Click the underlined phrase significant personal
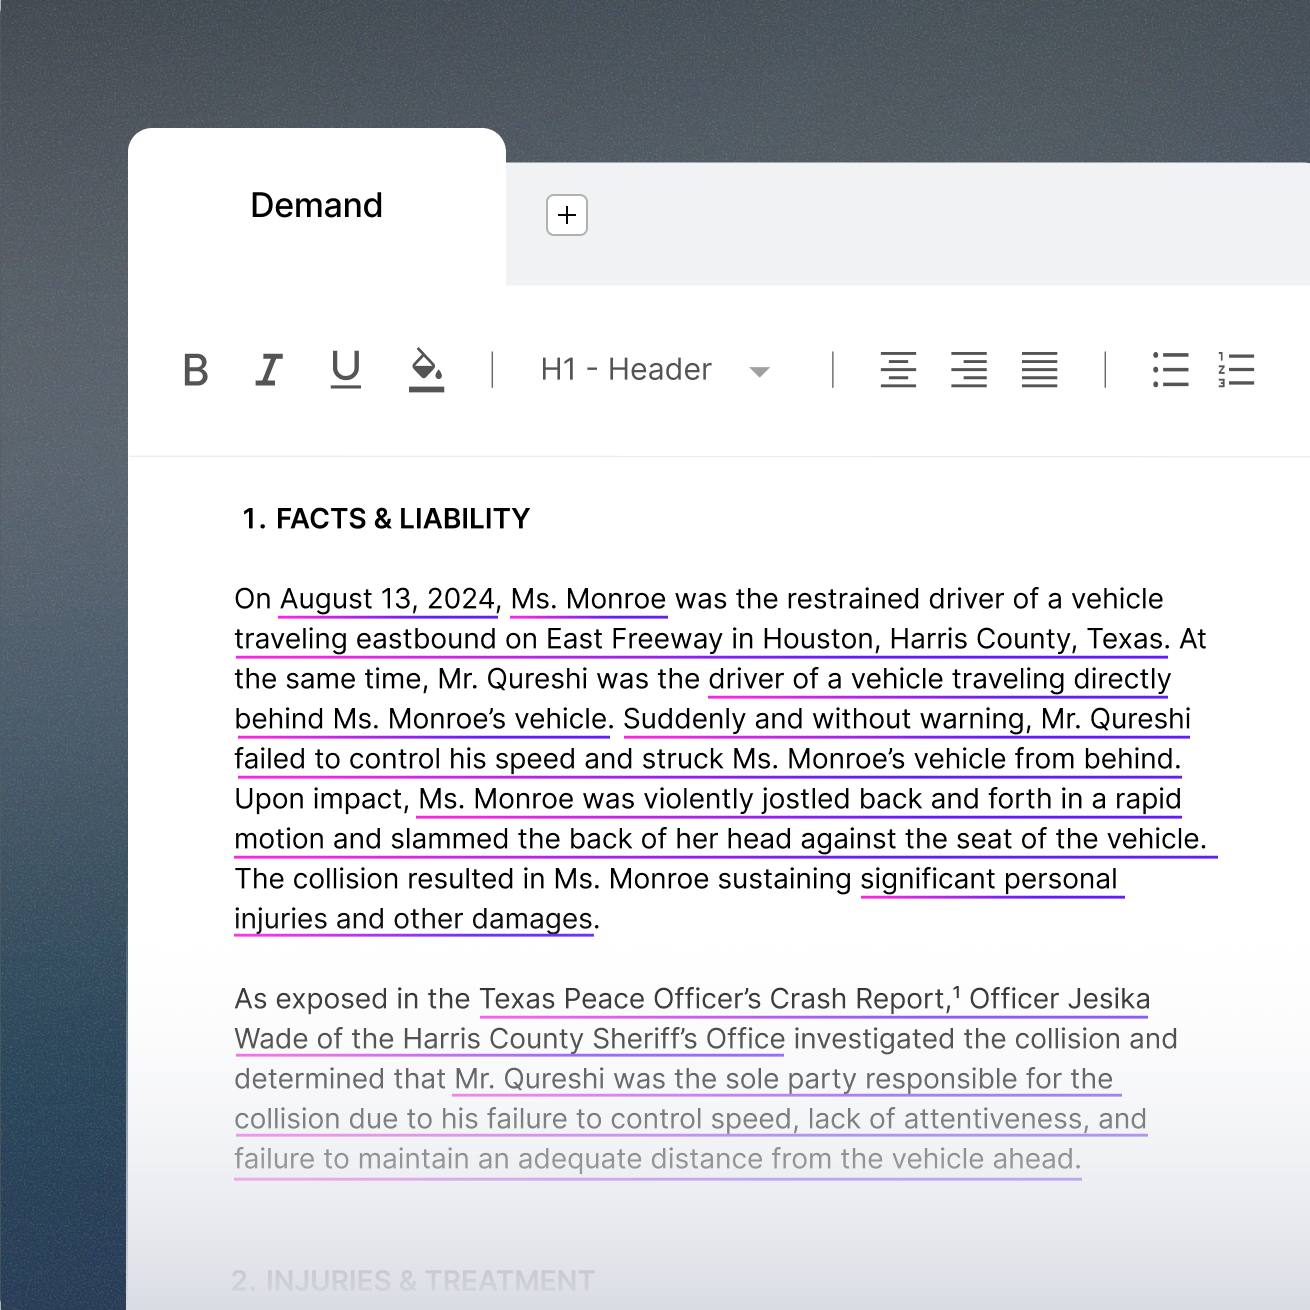This screenshot has height=1310, width=1310. click(989, 879)
